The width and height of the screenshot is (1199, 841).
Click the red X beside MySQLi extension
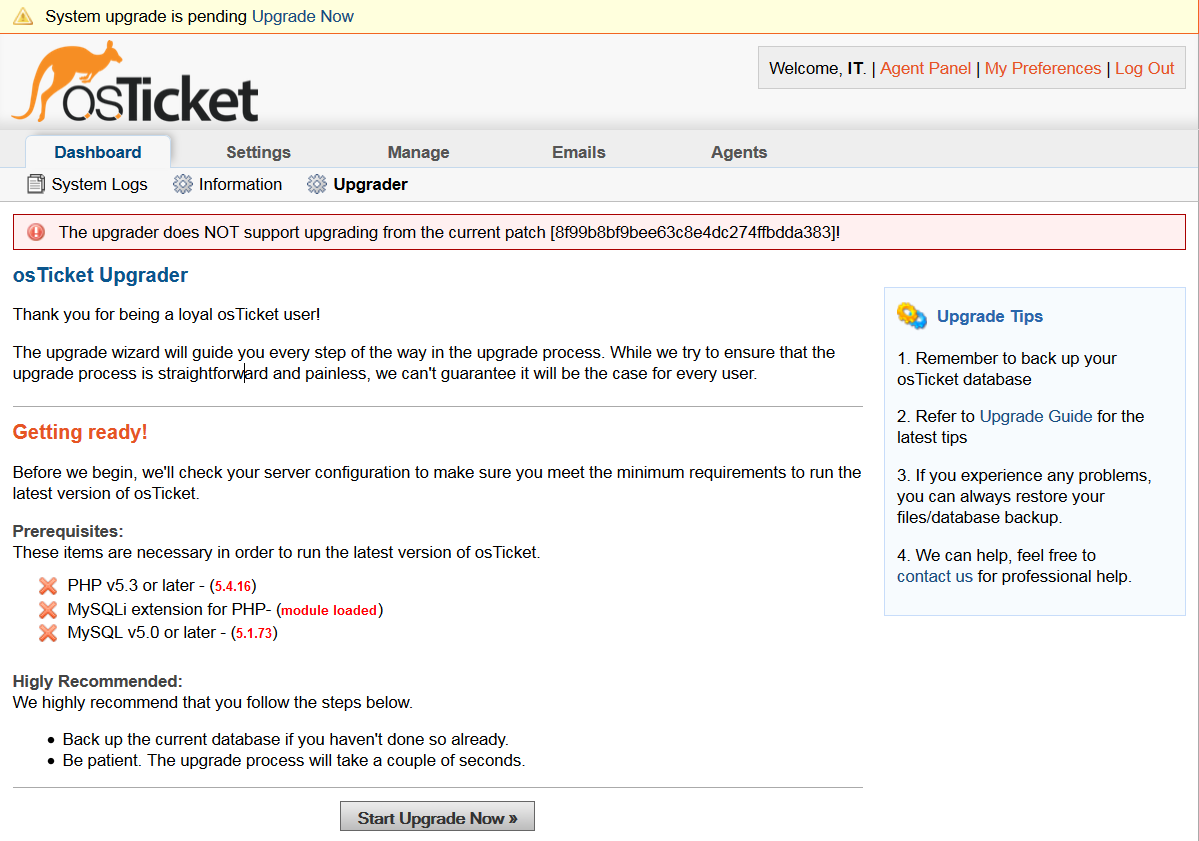tap(48, 610)
